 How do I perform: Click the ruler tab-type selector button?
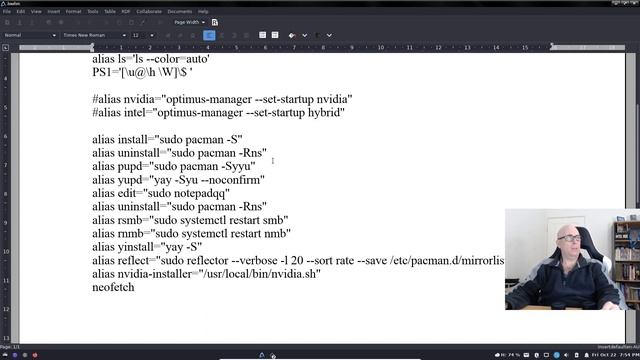tap(5, 48)
